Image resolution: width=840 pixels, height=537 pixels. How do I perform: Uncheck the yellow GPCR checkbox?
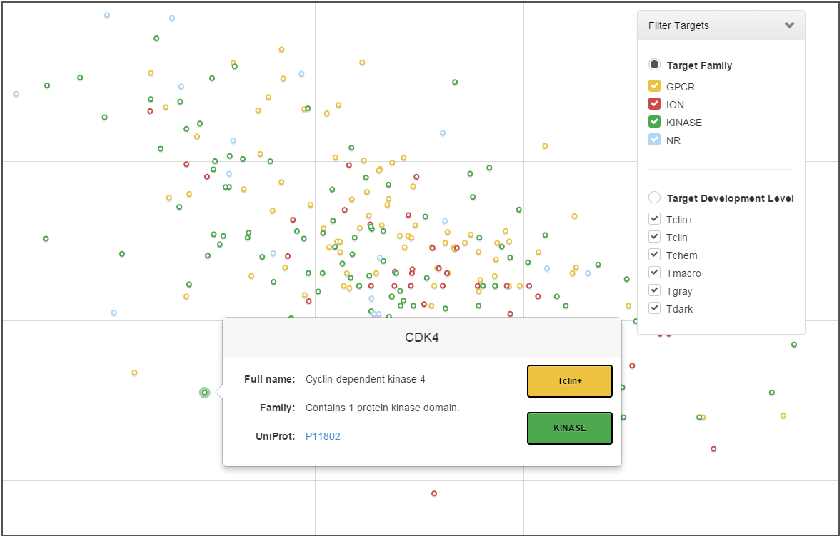(654, 87)
